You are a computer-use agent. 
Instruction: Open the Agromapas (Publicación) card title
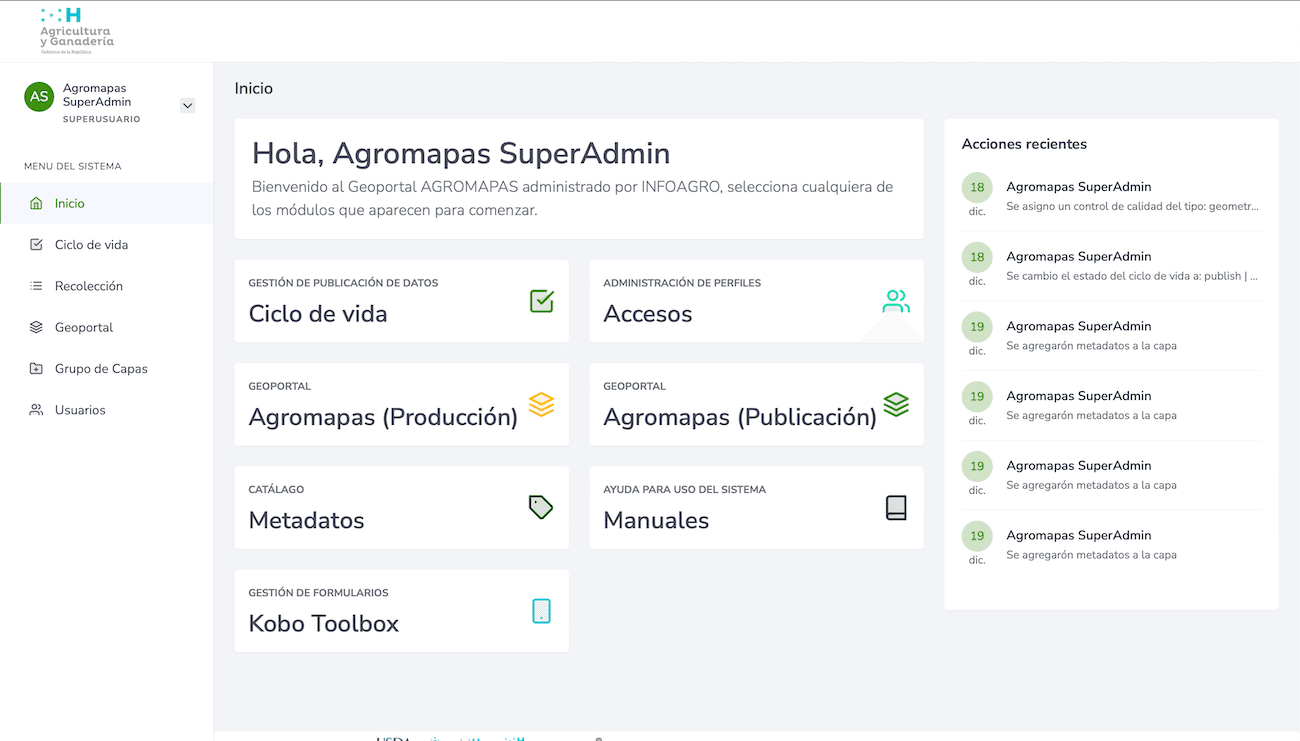740,417
